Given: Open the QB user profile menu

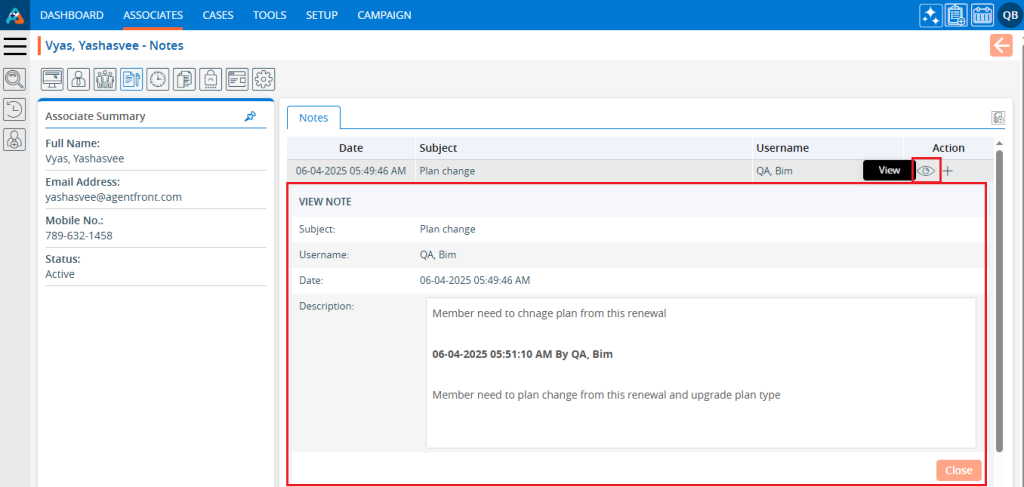Looking at the screenshot, I should point(1009,15).
